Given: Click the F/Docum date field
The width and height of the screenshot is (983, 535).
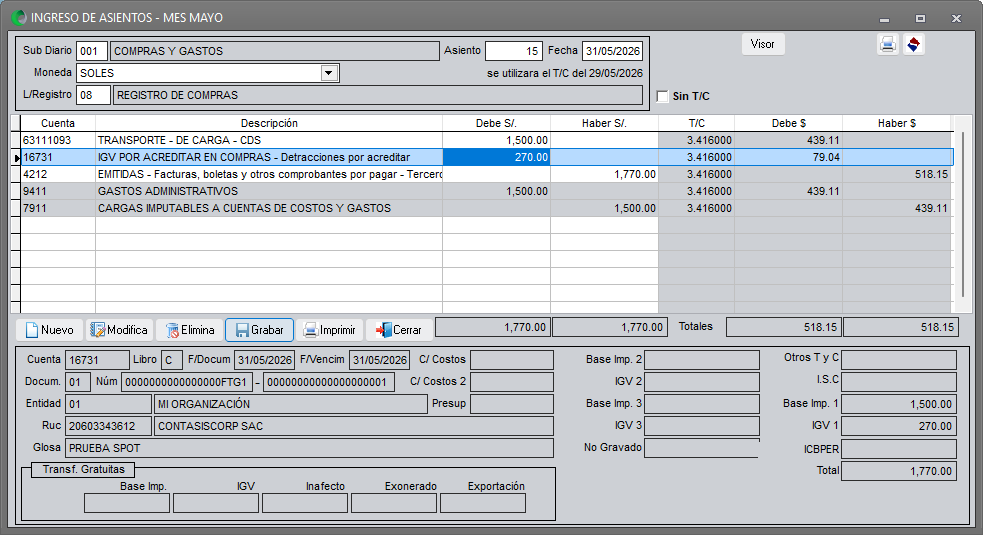Looking at the screenshot, I should 264,360.
